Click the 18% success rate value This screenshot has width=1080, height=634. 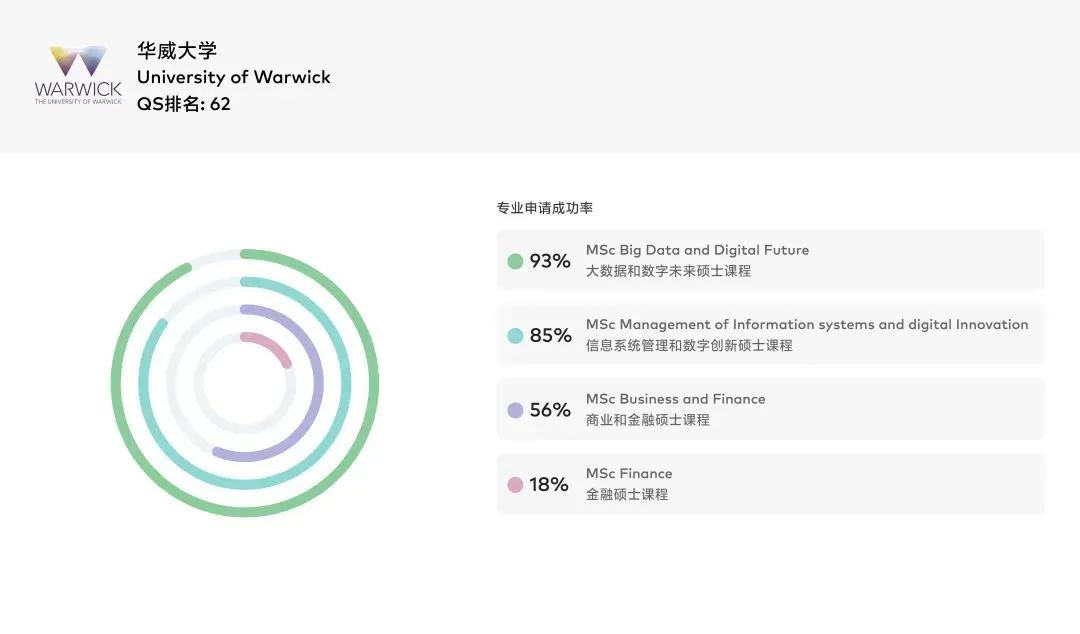click(549, 485)
